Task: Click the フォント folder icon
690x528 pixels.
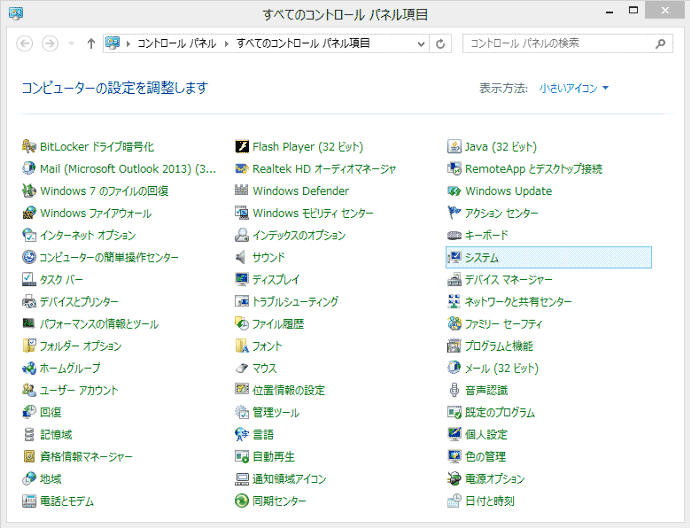Action: 242,346
